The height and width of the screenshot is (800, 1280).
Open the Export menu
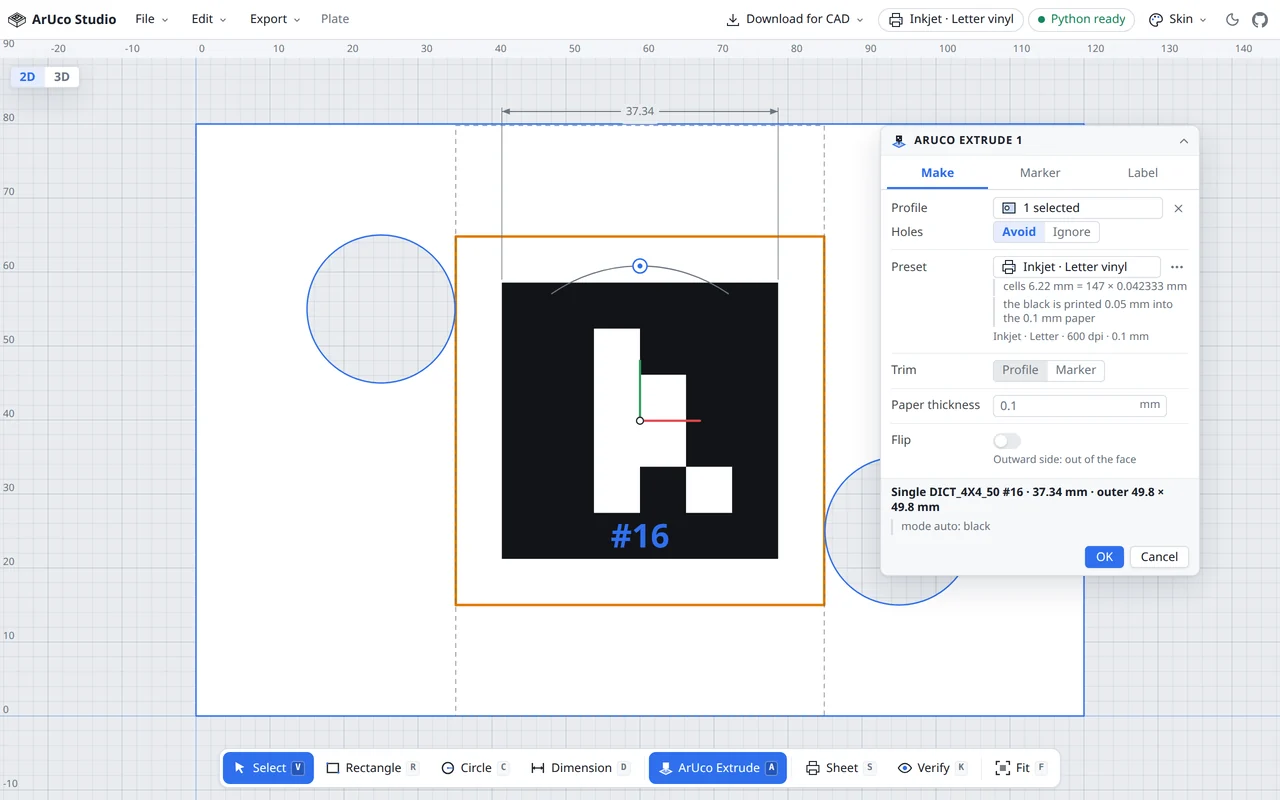coord(275,19)
